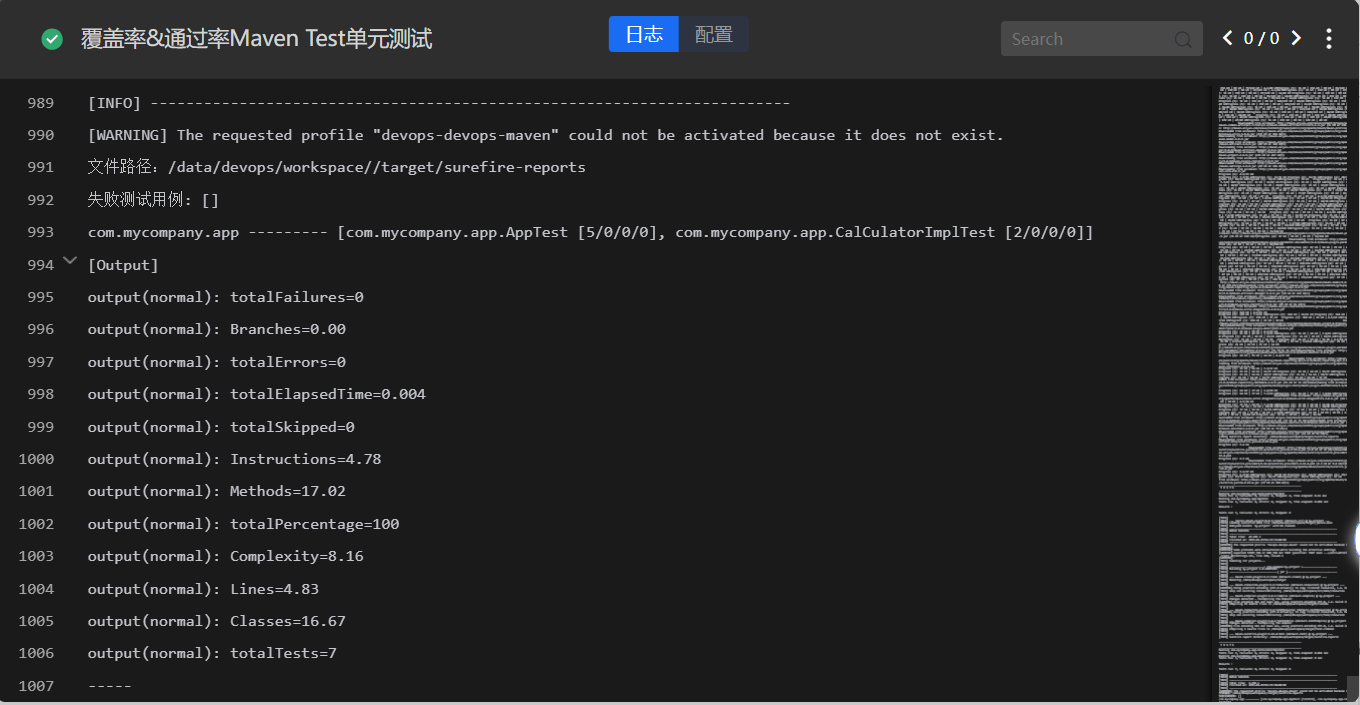The image size is (1360, 705).
Task: Switch to the 配置 tab
Action: (x=714, y=34)
